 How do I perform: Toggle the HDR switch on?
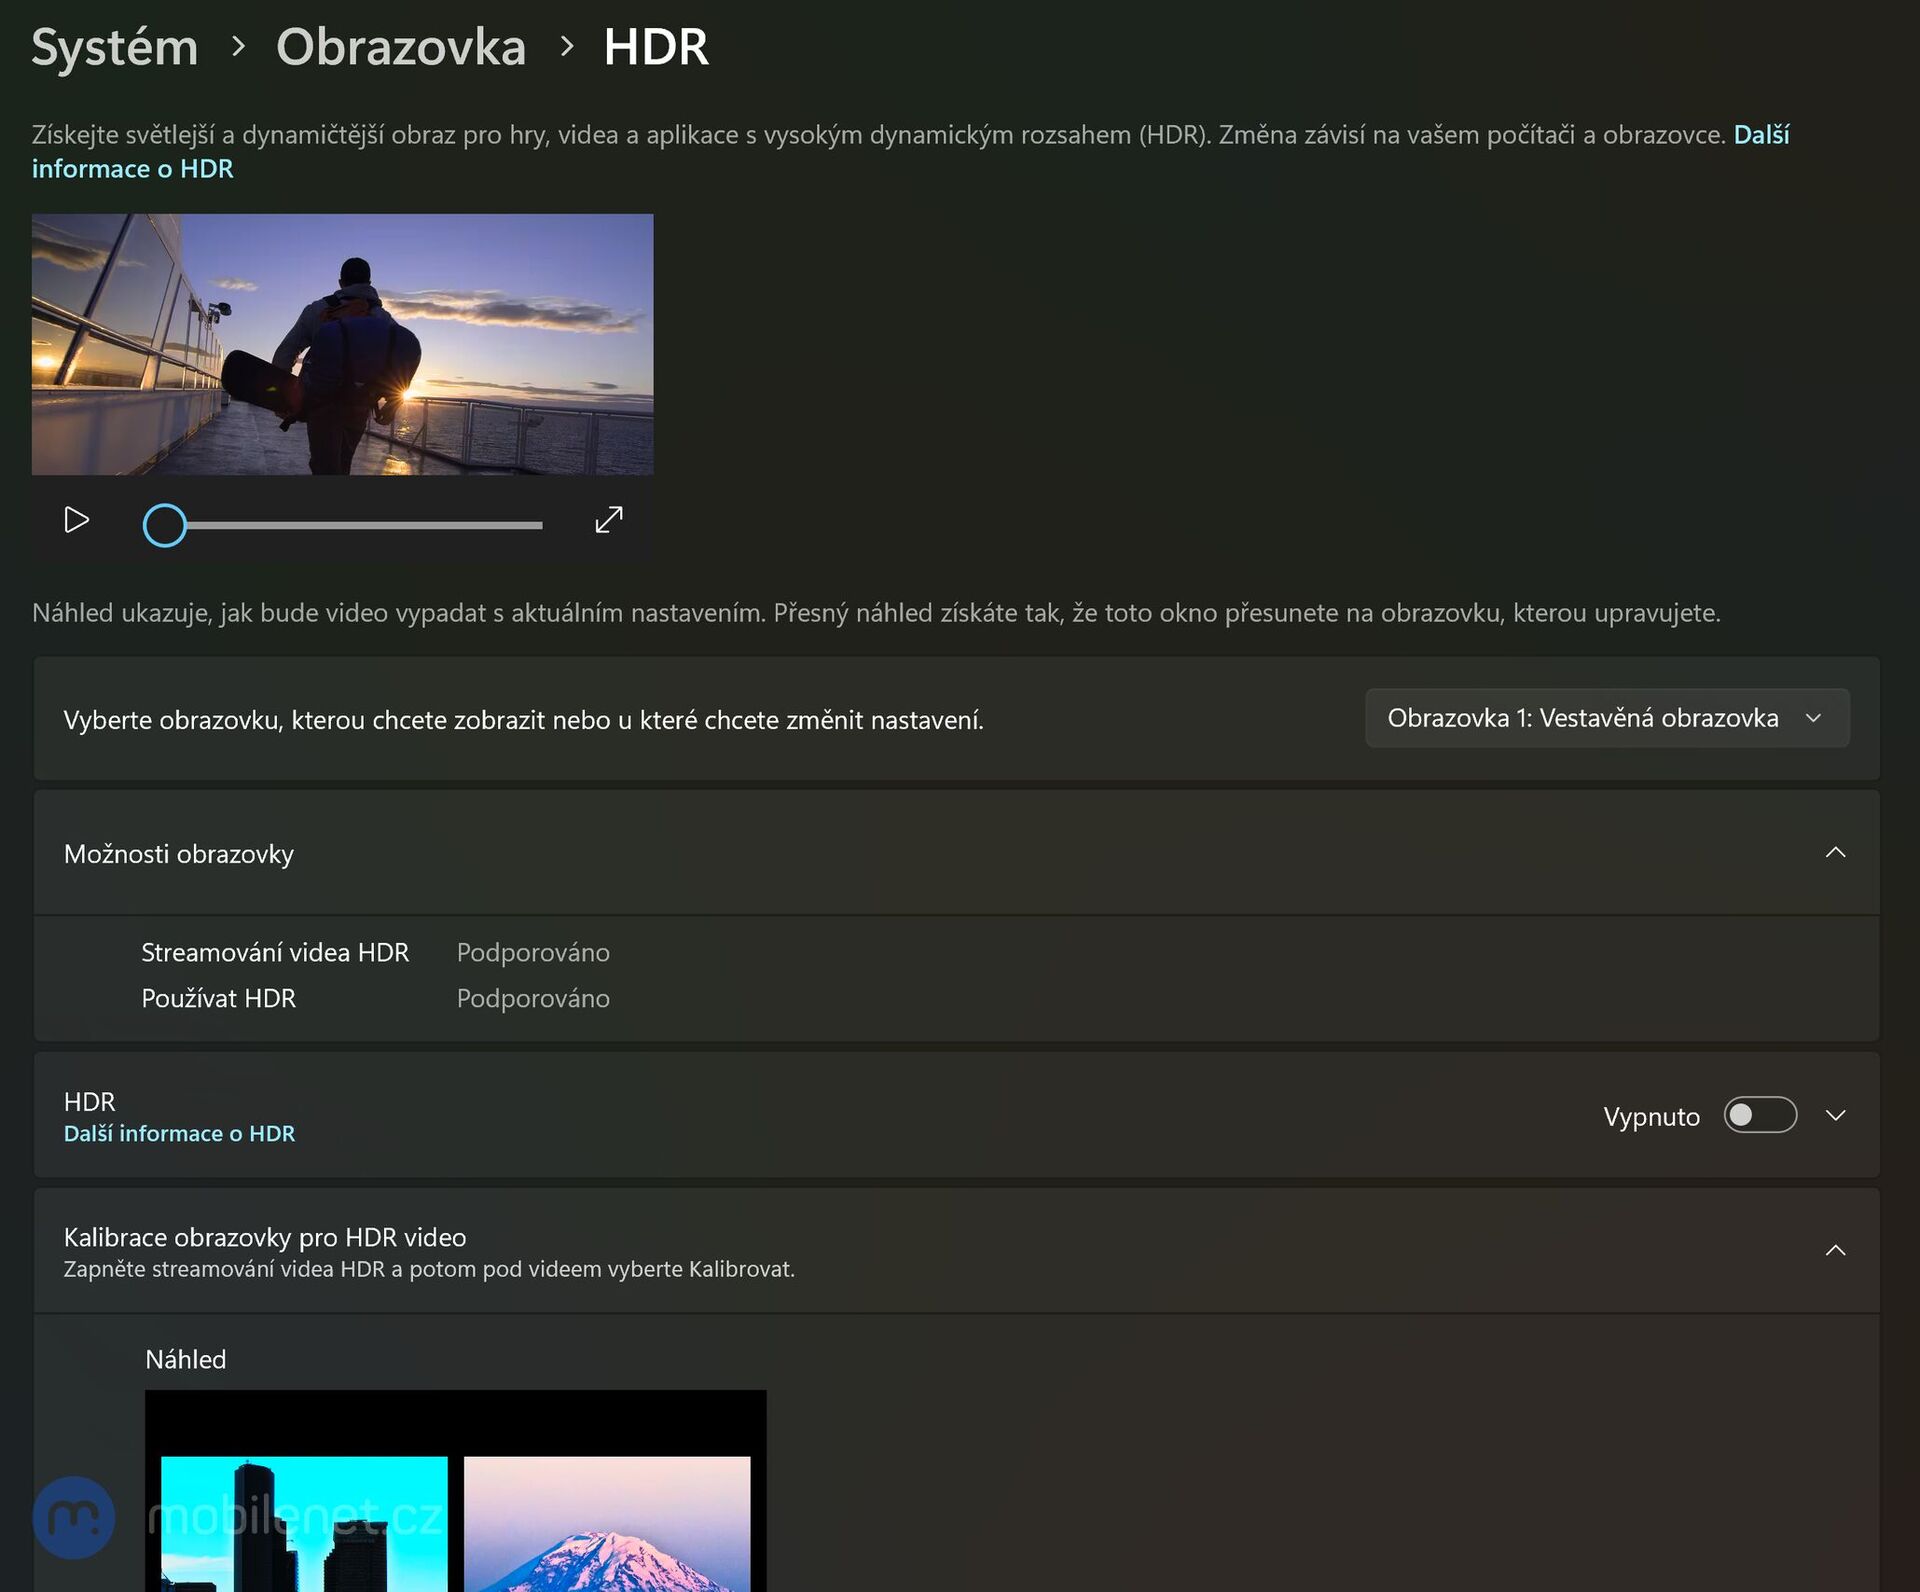click(x=1759, y=1115)
